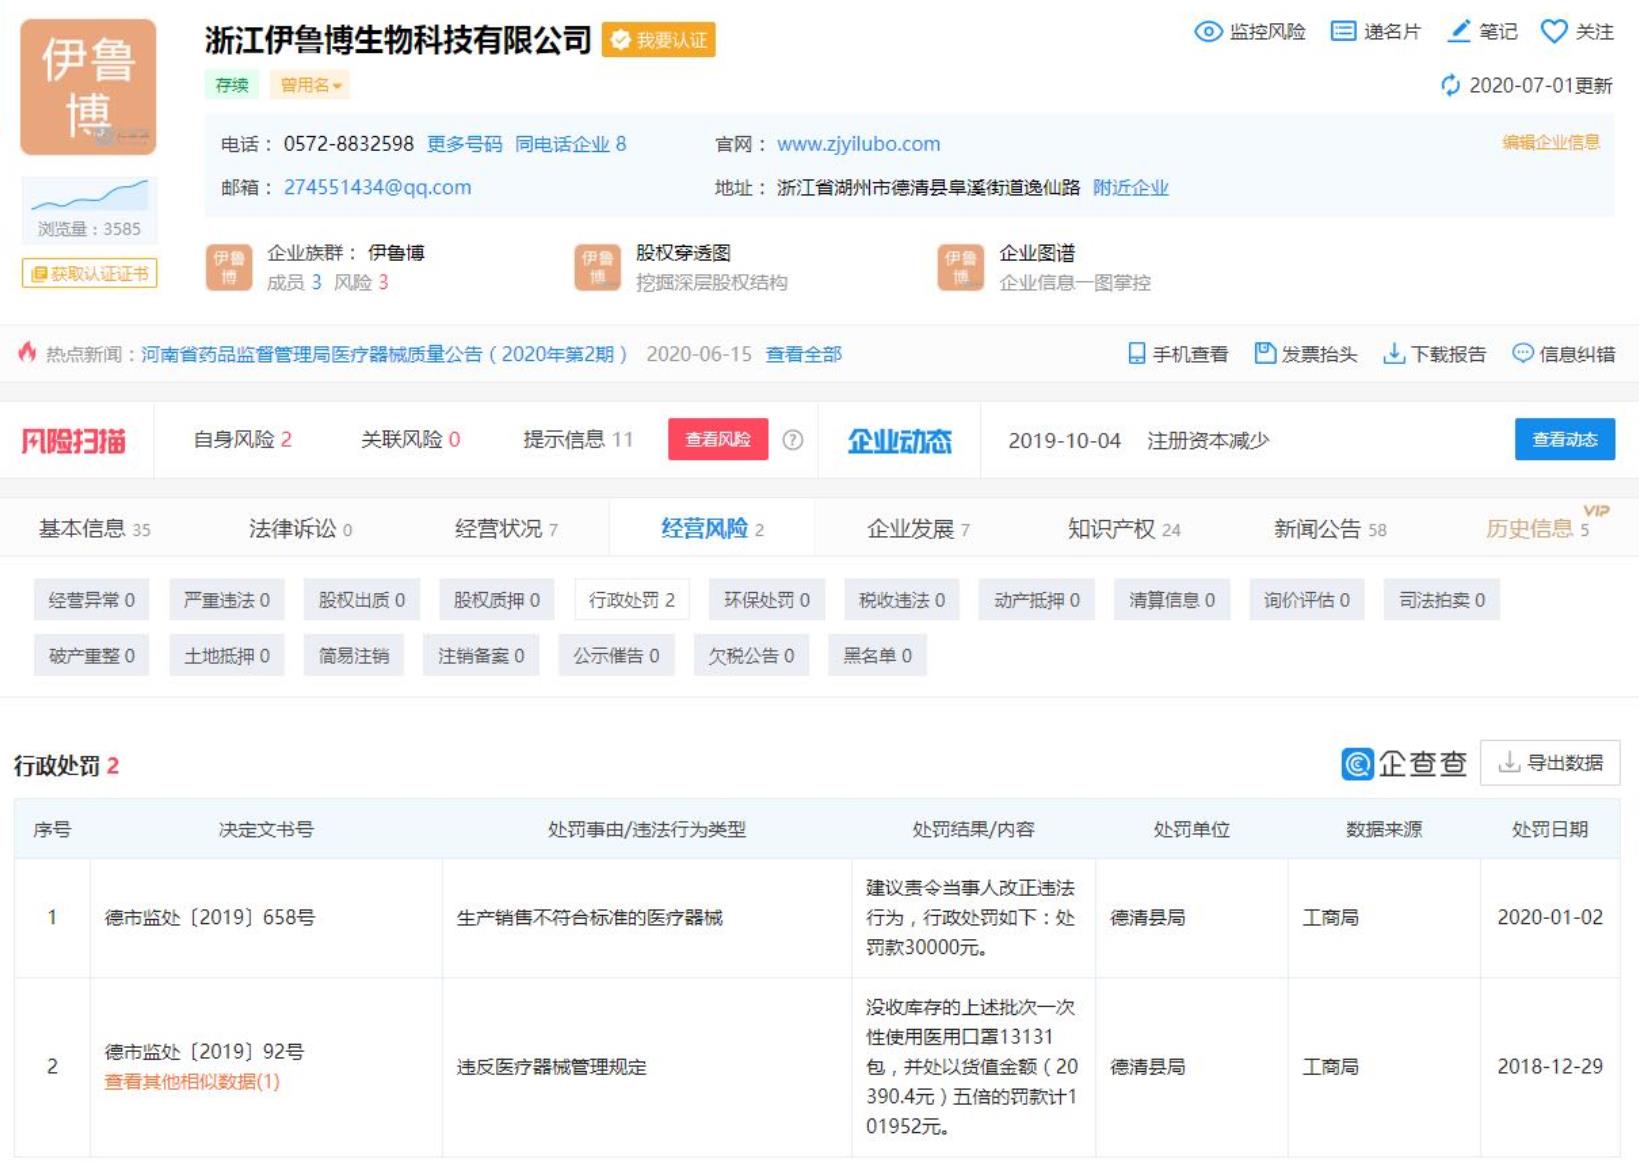This screenshot has height=1171, width=1639.
Task: Click the 企查查 logo above the table
Action: click(1404, 765)
